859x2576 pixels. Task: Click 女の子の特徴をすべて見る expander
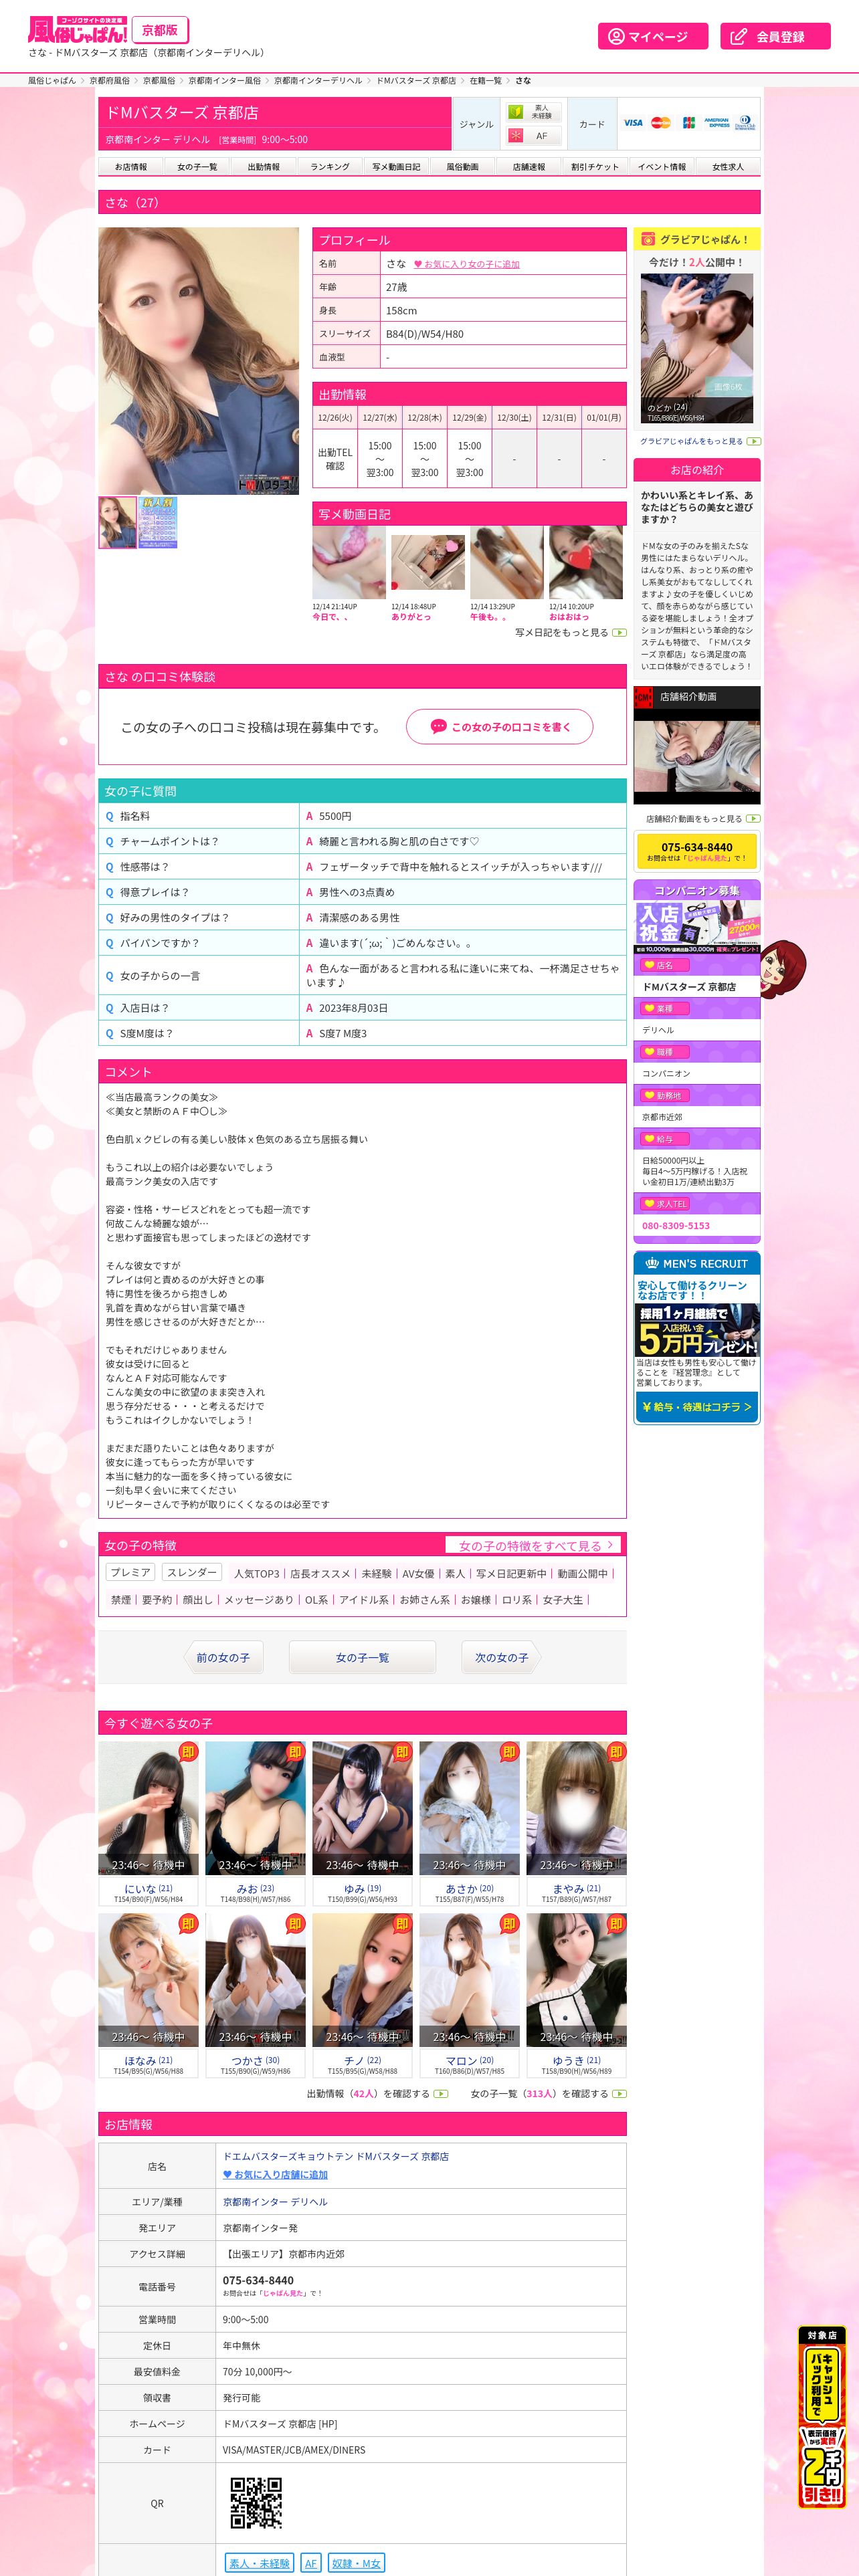tap(533, 1545)
